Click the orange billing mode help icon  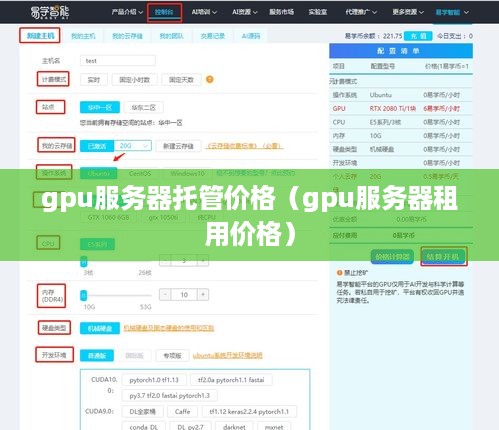(x=210, y=79)
